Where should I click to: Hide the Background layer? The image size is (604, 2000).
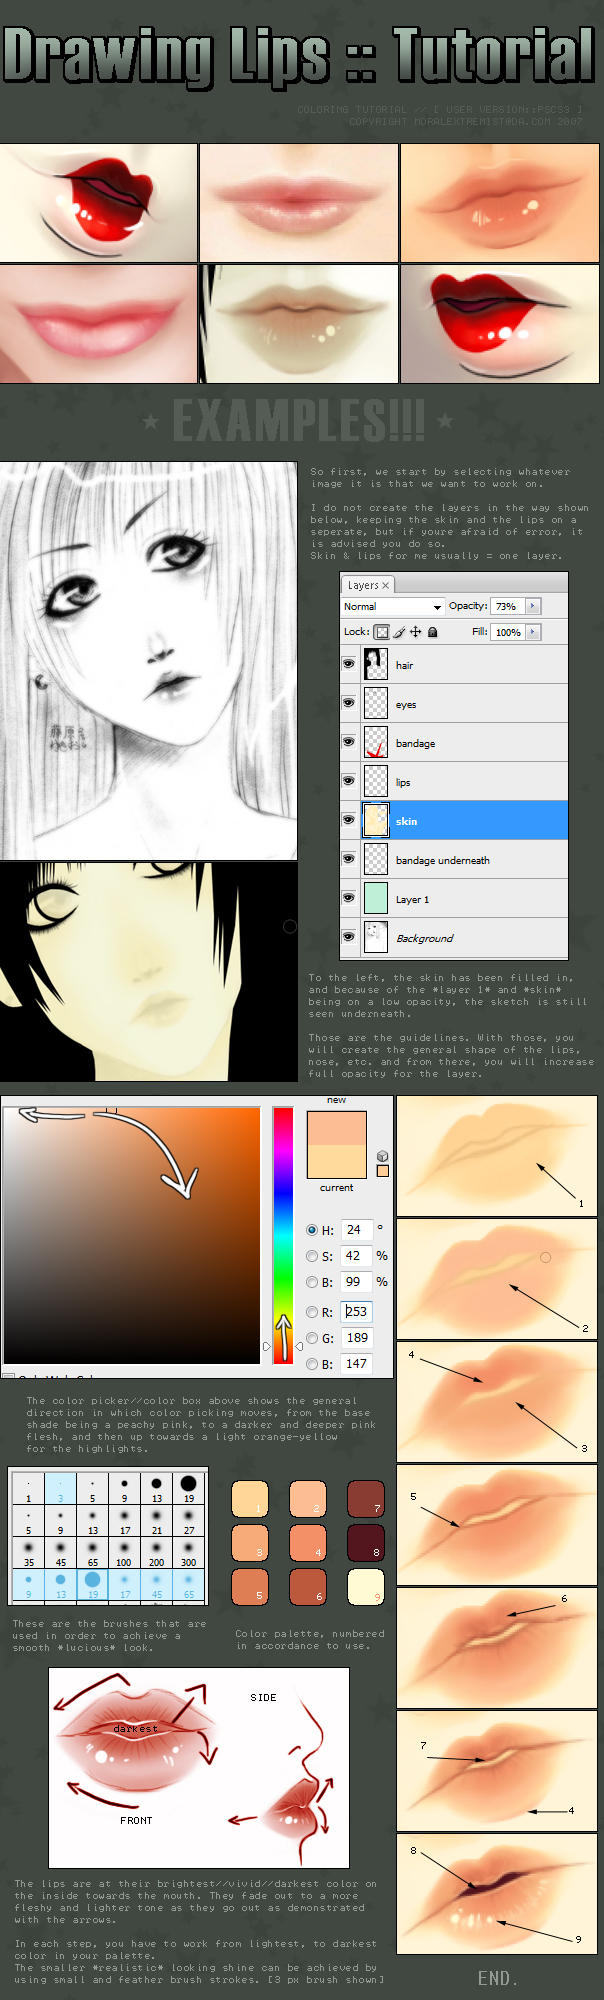point(349,937)
